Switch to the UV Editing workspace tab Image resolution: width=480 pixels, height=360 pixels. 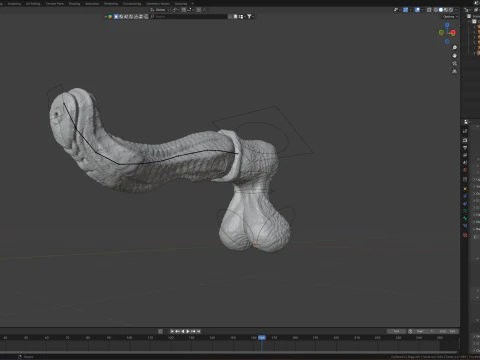33,3
